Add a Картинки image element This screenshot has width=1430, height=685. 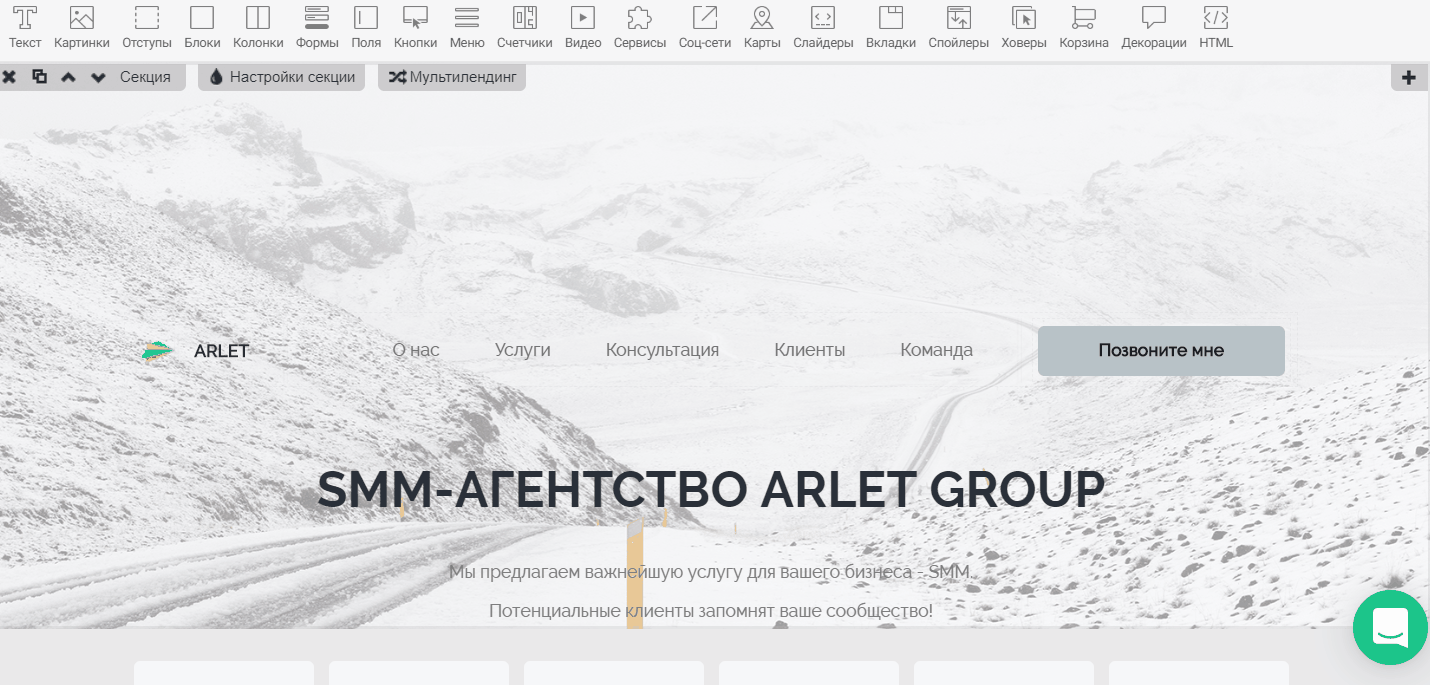click(x=82, y=27)
